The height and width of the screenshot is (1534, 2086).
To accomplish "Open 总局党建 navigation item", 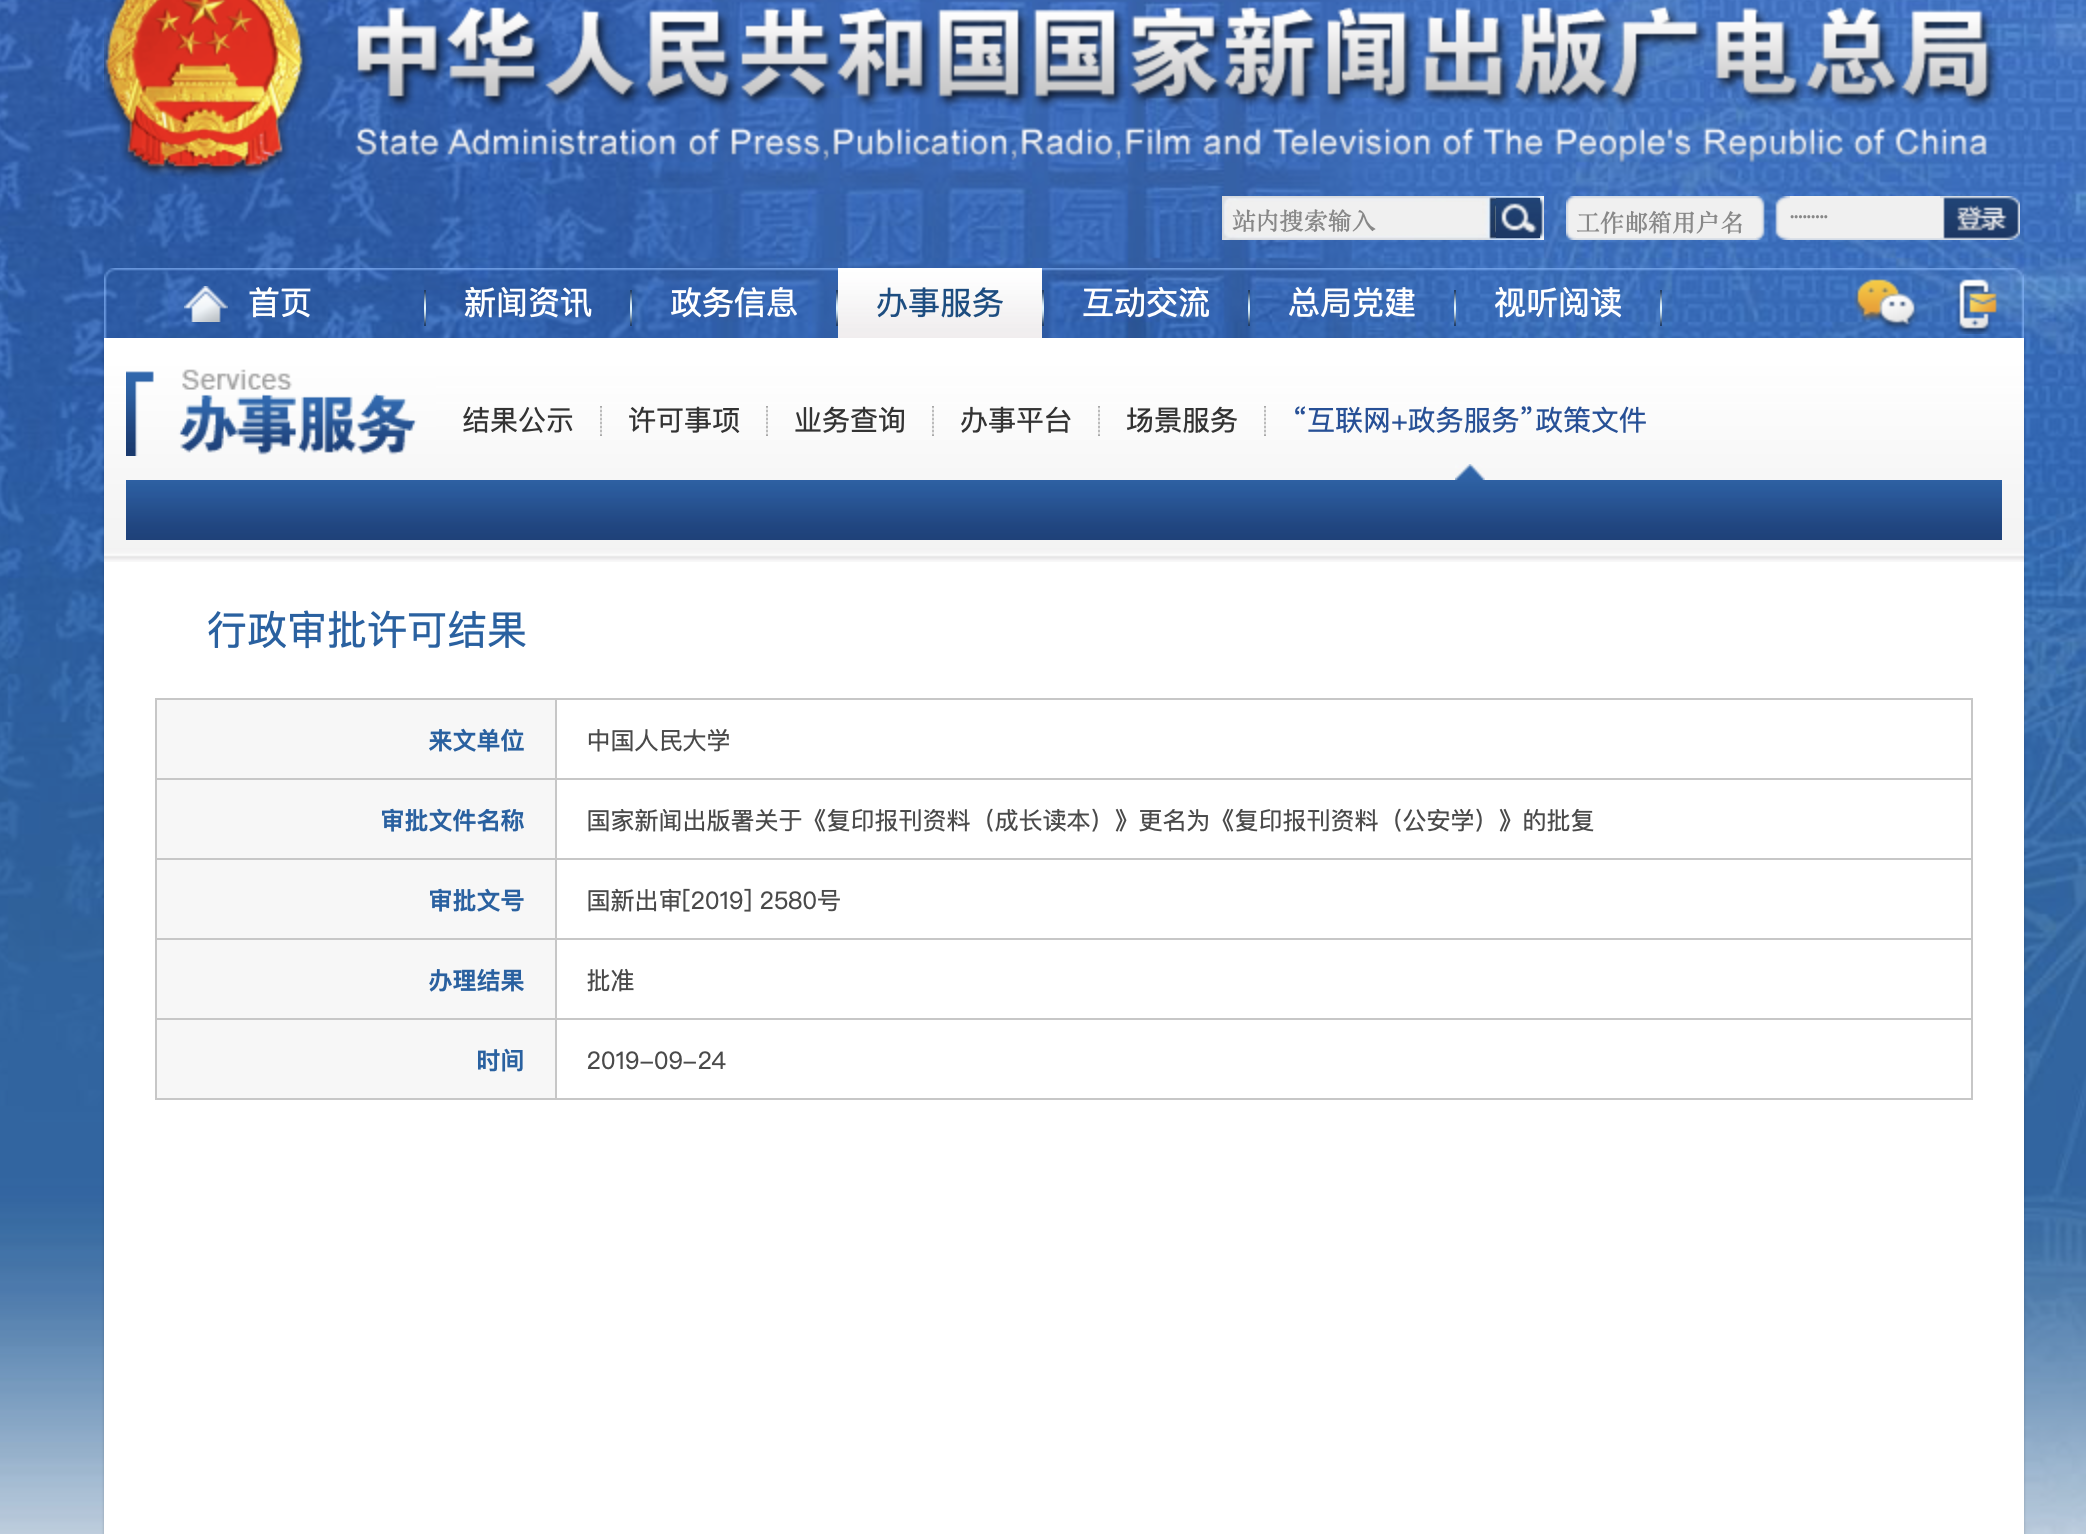I will click(x=1352, y=303).
